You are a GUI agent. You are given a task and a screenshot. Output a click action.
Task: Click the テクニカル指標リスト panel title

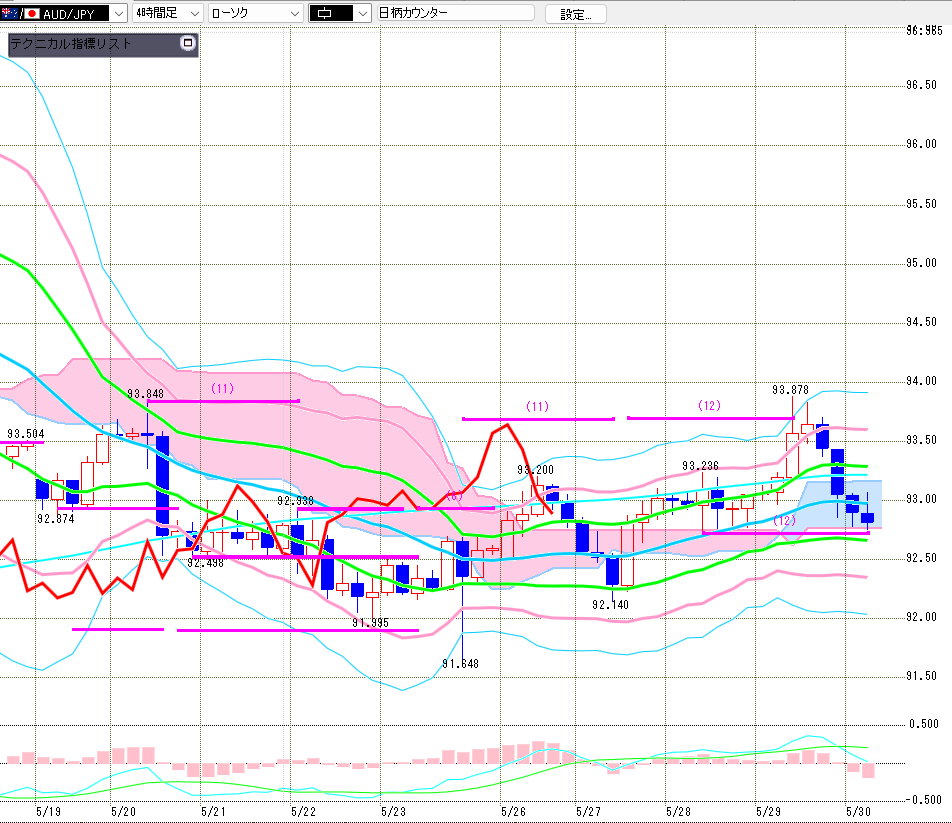[71, 44]
